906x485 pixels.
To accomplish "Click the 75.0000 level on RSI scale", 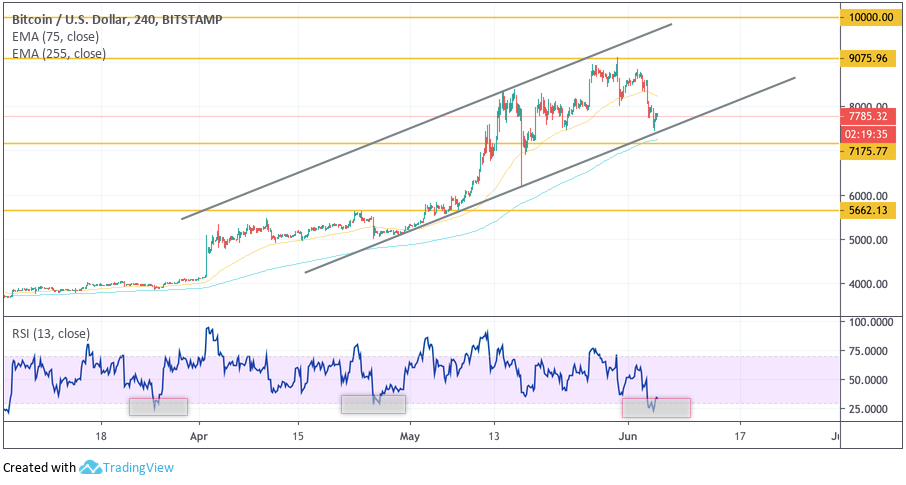I will coord(867,351).
